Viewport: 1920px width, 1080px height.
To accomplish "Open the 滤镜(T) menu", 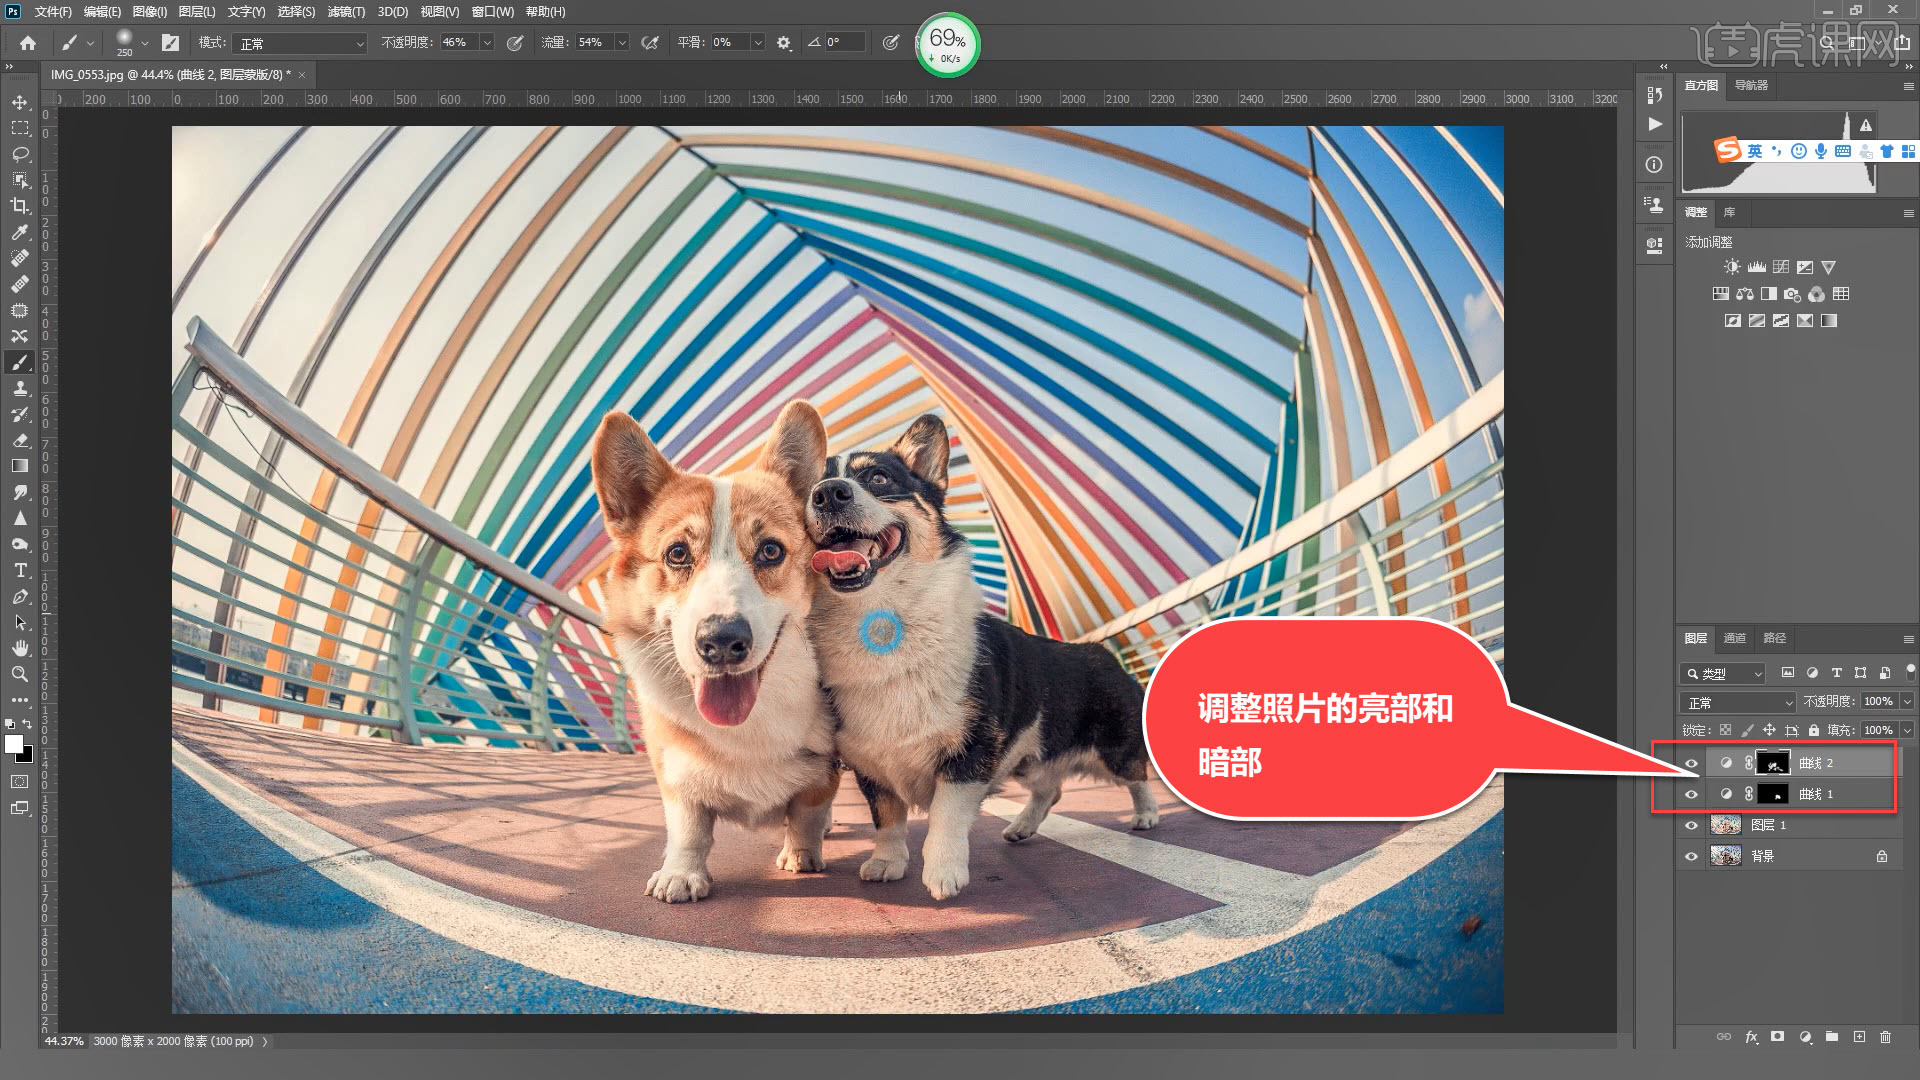I will click(x=346, y=12).
